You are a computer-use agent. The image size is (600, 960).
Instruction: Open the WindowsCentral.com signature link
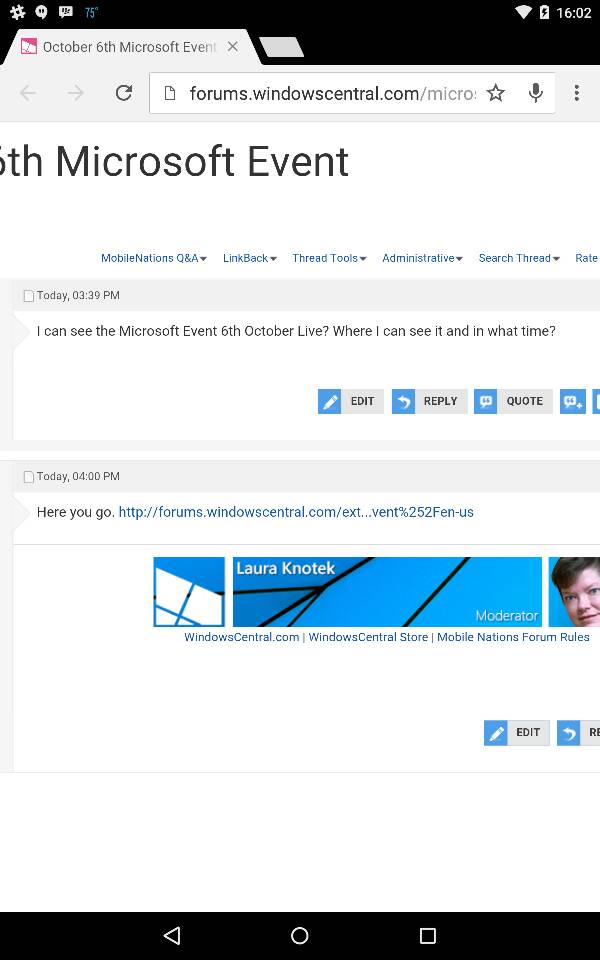click(x=242, y=637)
